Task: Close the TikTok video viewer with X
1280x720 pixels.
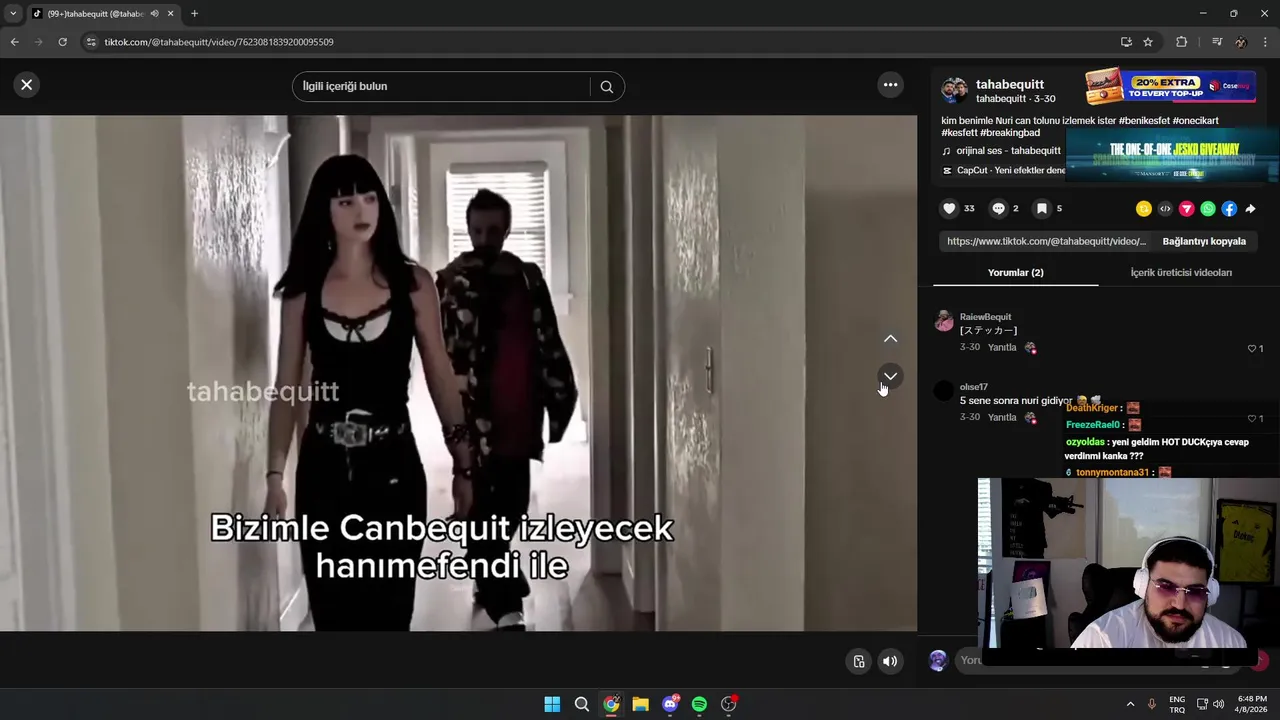Action: point(27,85)
